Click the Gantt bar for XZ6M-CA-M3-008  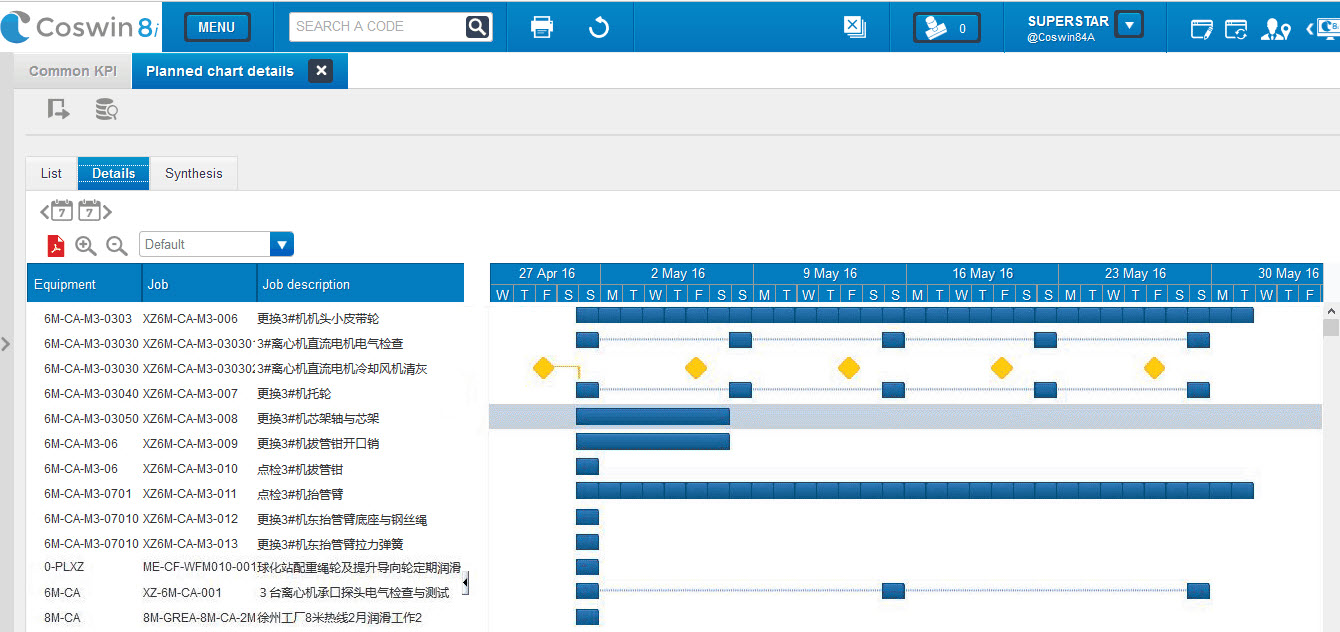[653, 416]
